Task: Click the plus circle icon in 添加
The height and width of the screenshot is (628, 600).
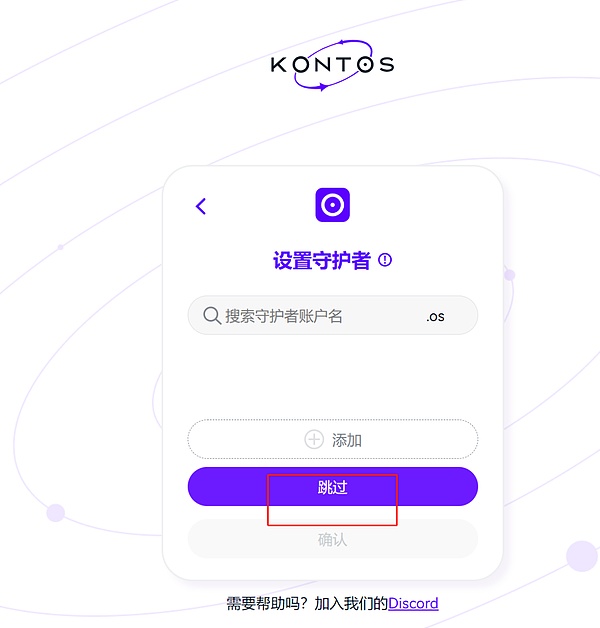Action: [x=314, y=439]
